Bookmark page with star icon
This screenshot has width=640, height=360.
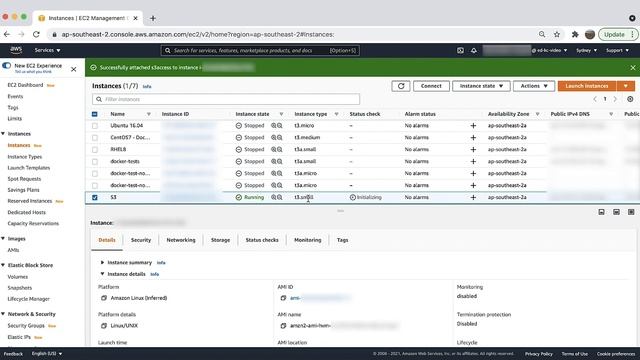pos(557,34)
